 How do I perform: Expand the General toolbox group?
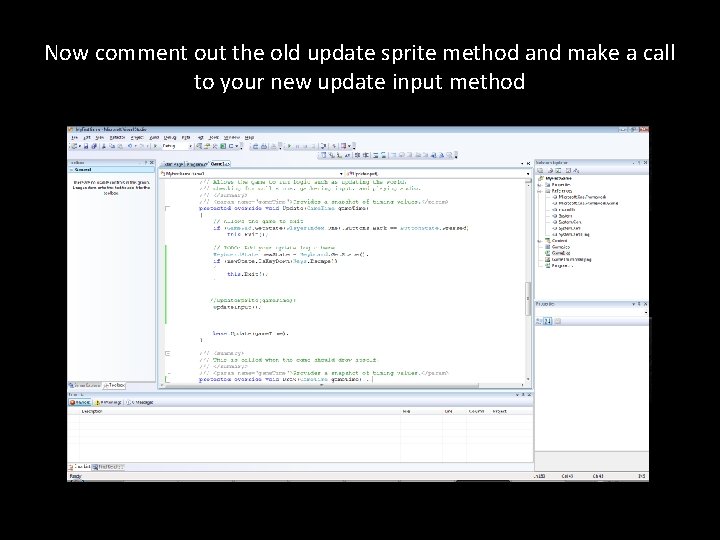coord(112,169)
